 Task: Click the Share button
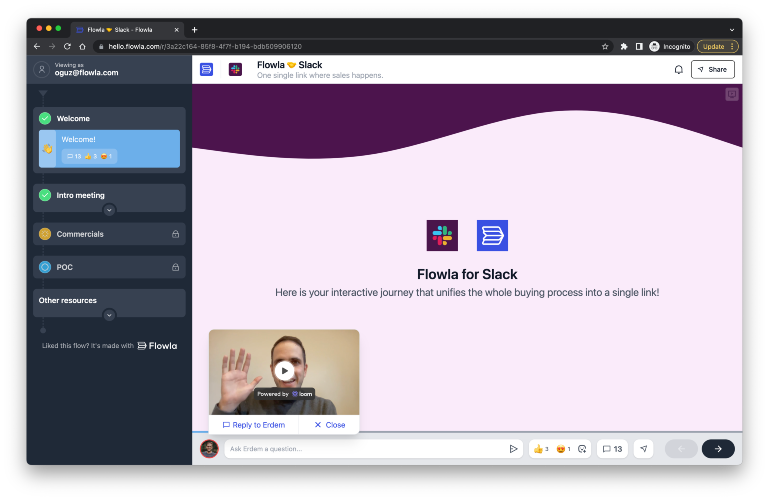713,70
